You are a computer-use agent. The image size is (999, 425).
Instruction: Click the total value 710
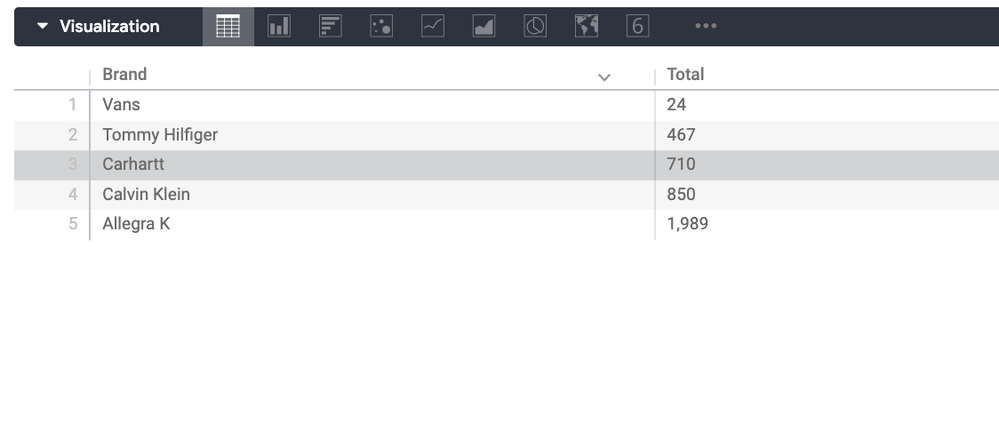coord(681,164)
